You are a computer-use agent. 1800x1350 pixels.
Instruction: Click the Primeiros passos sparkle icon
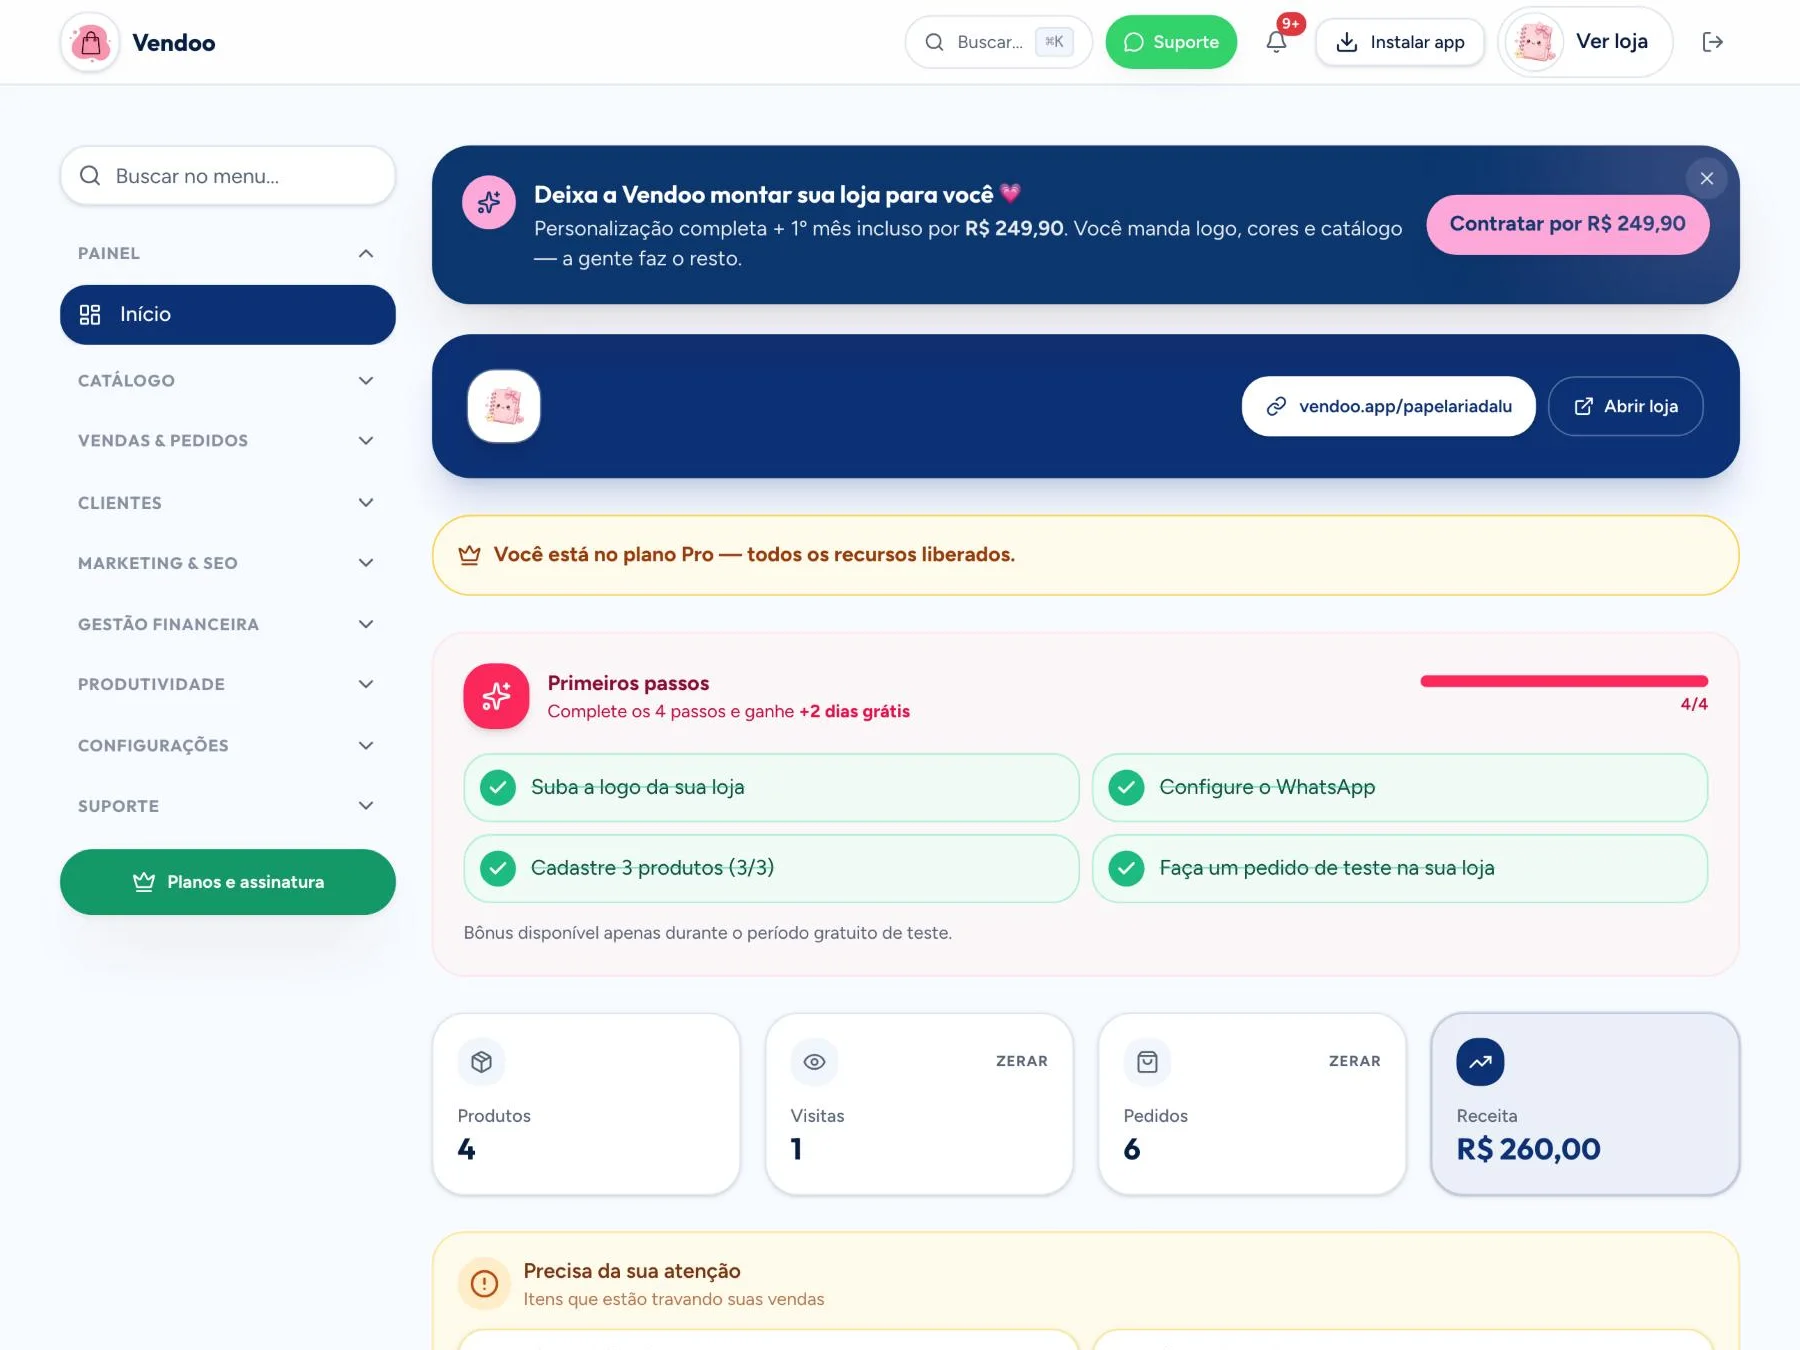(496, 696)
